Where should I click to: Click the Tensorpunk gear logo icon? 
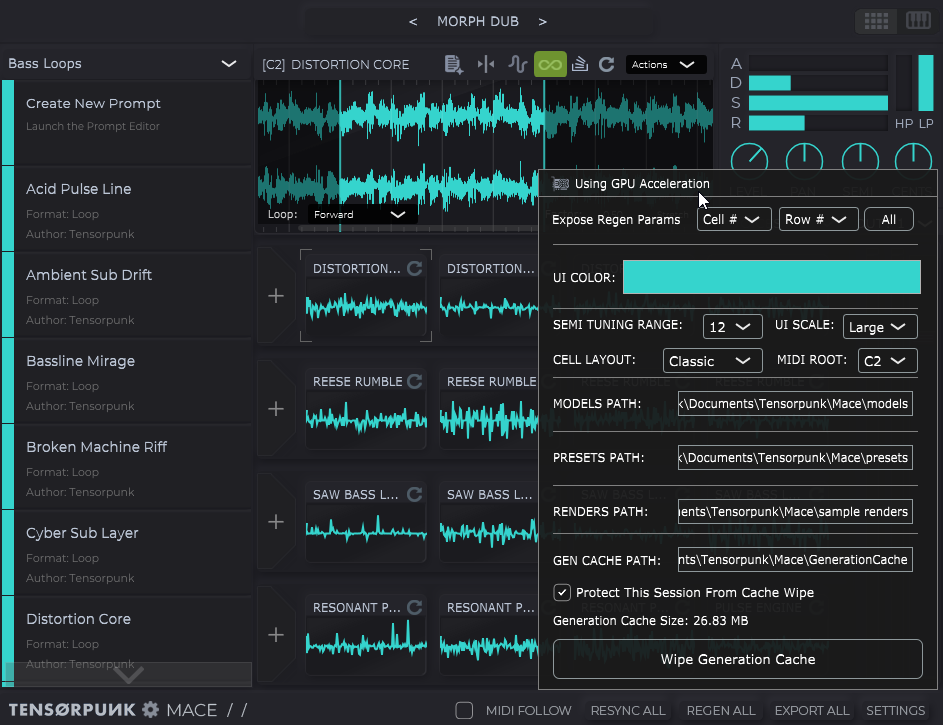tap(150, 710)
